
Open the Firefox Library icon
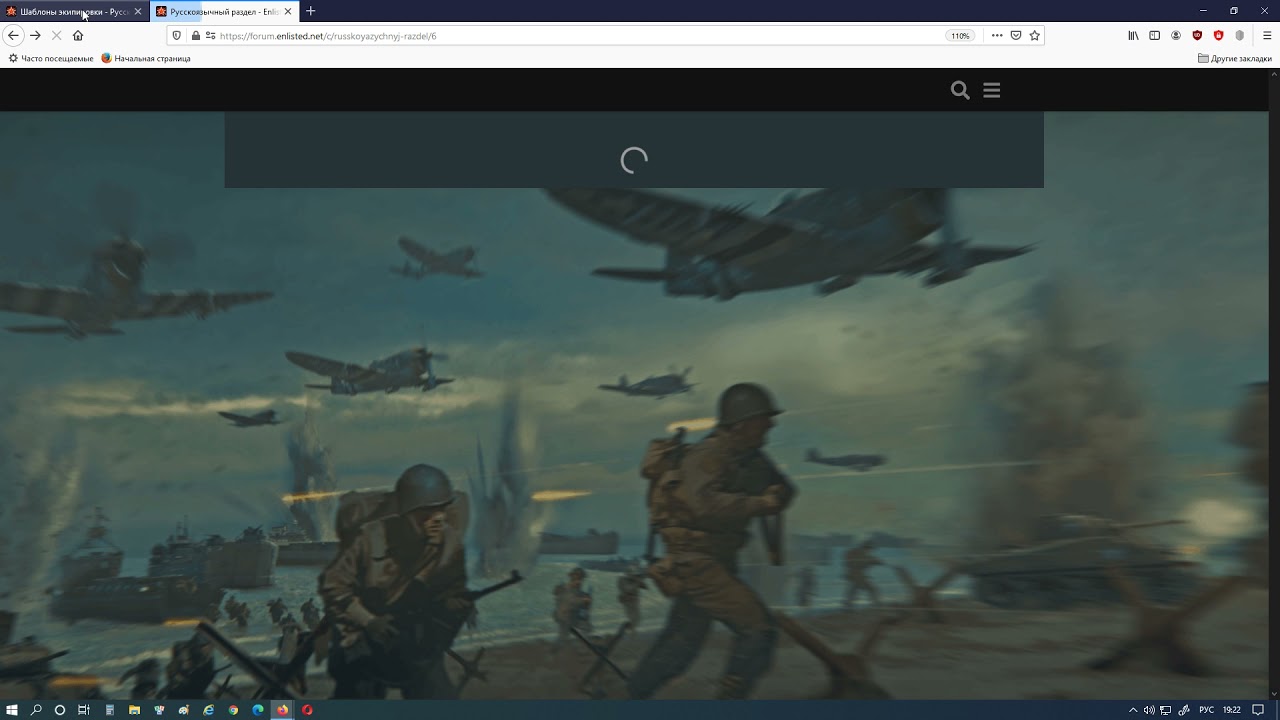tap(1133, 35)
